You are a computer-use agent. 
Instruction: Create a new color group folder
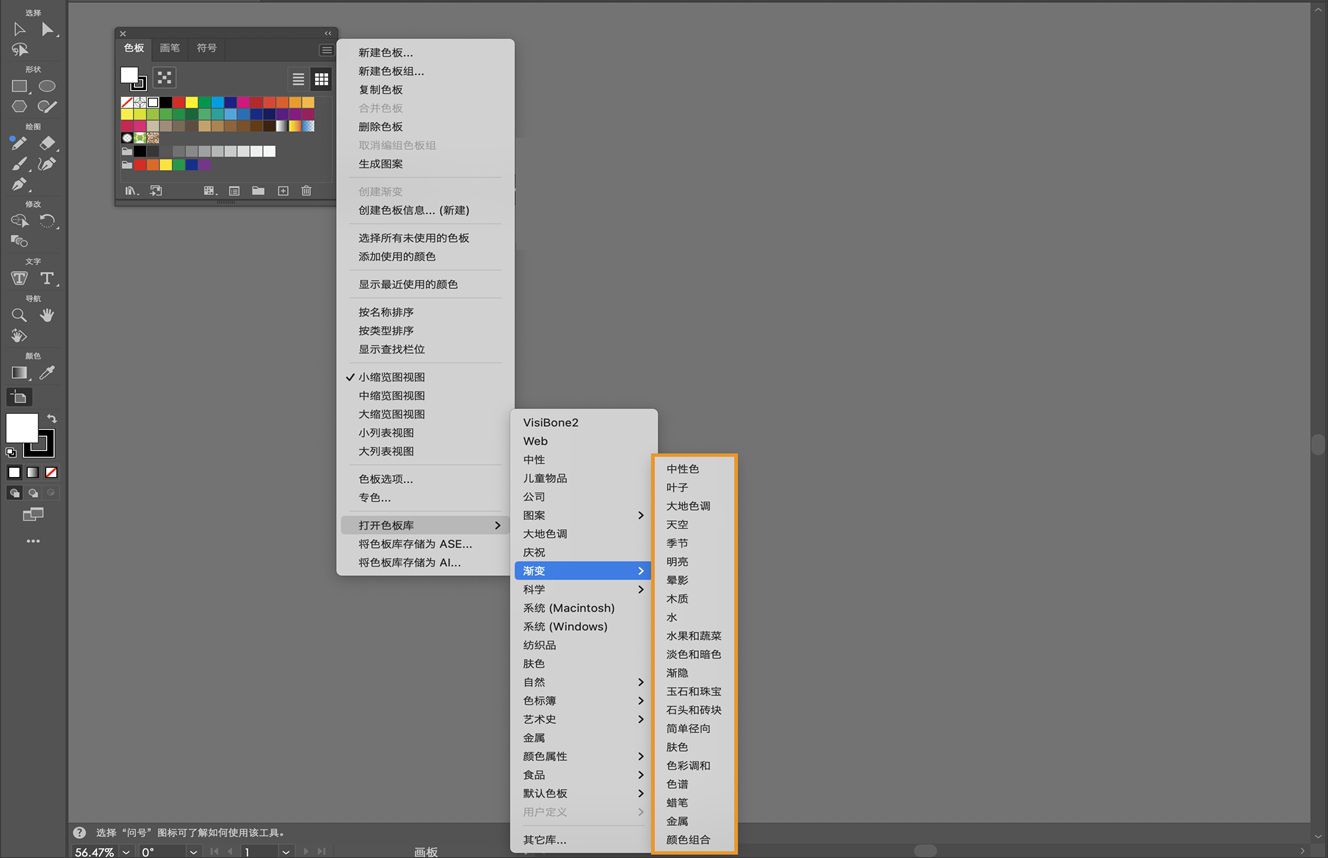pyautogui.click(x=258, y=190)
